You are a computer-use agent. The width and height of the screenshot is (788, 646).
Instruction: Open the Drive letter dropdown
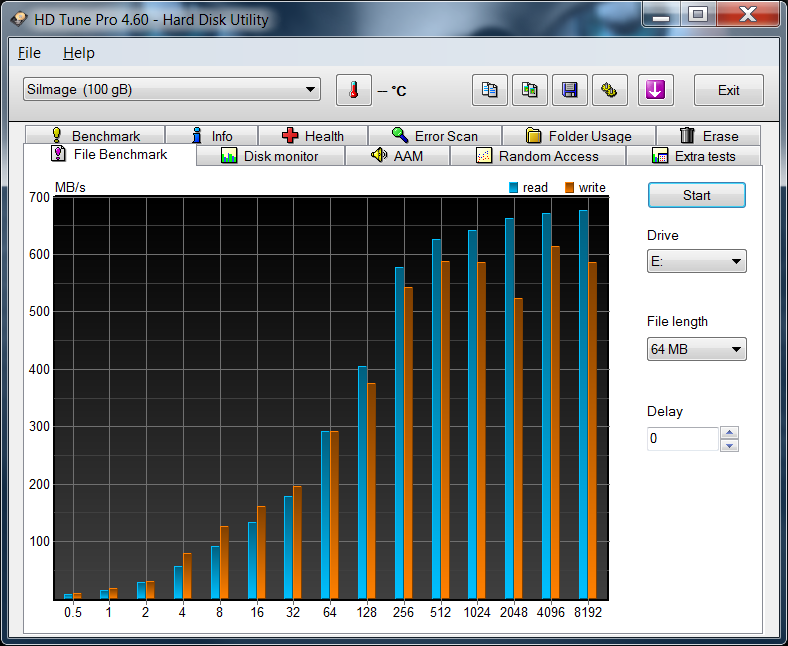pos(696,262)
